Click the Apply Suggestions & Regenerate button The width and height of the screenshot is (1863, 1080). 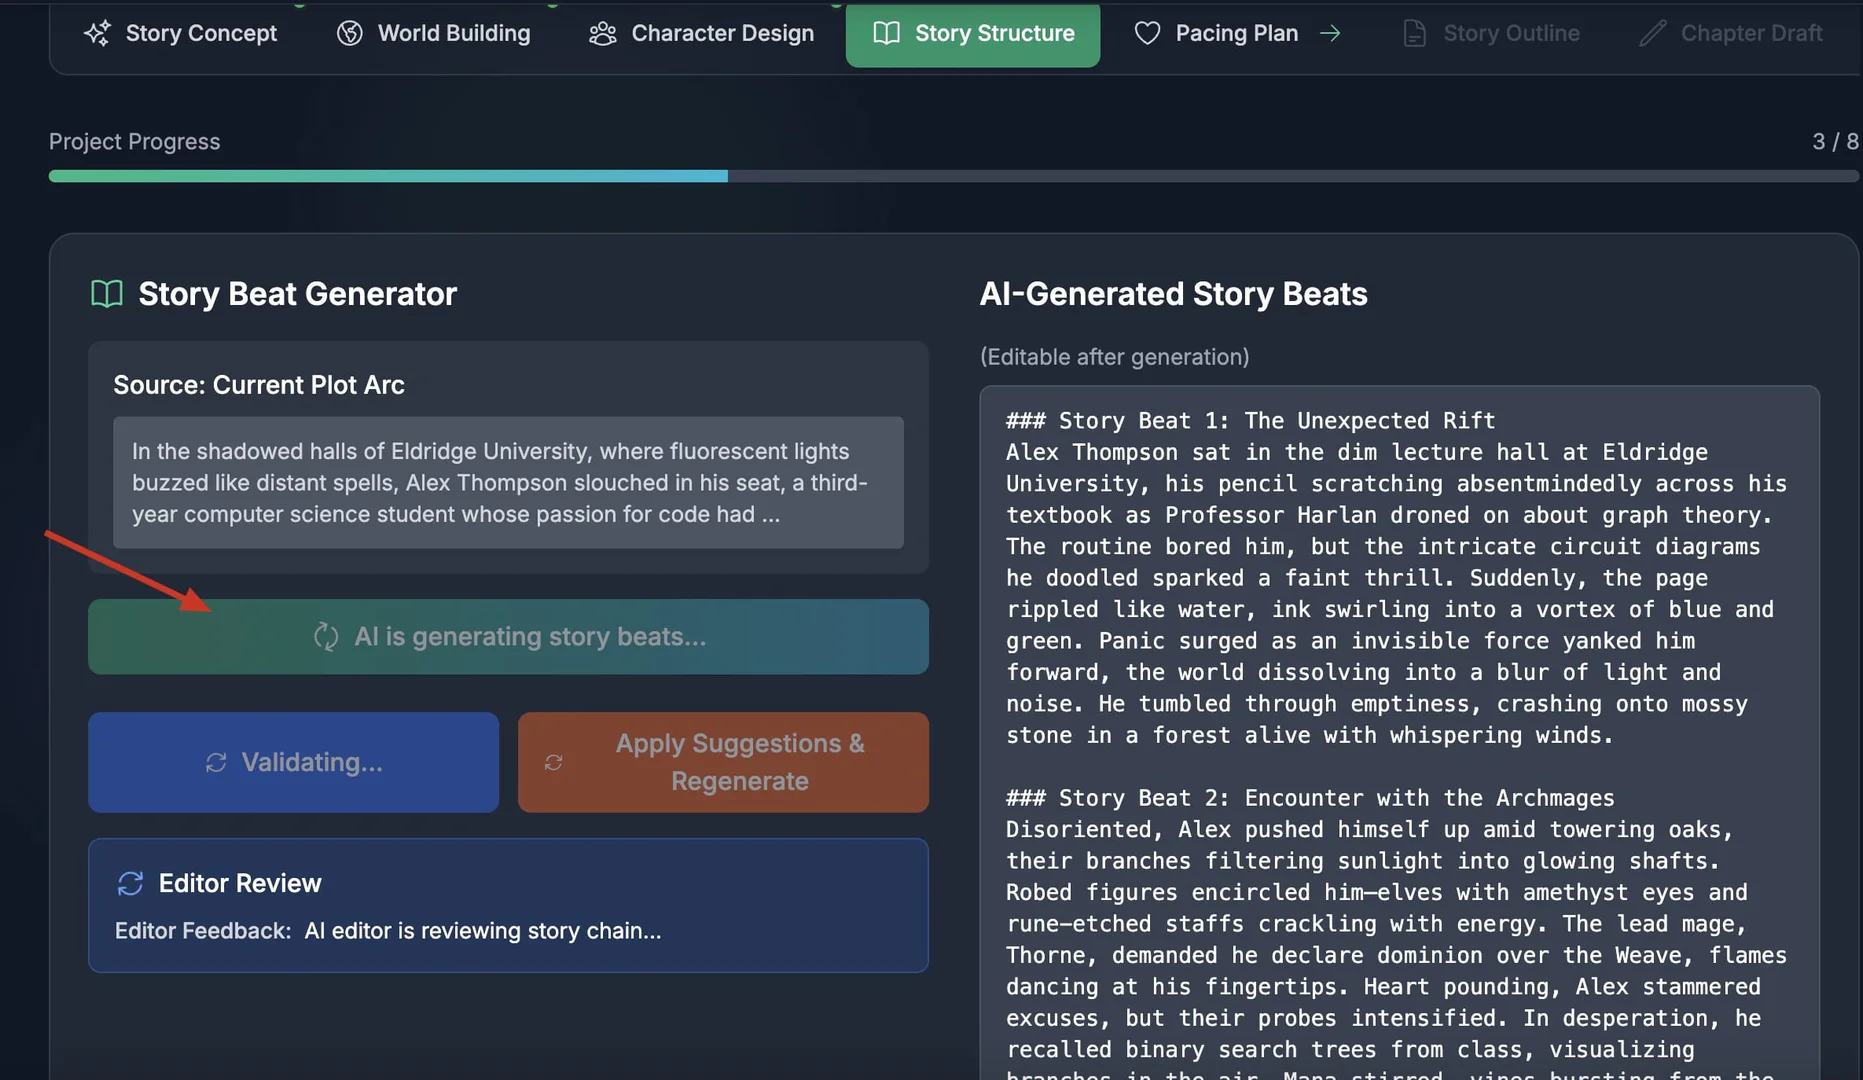click(722, 762)
